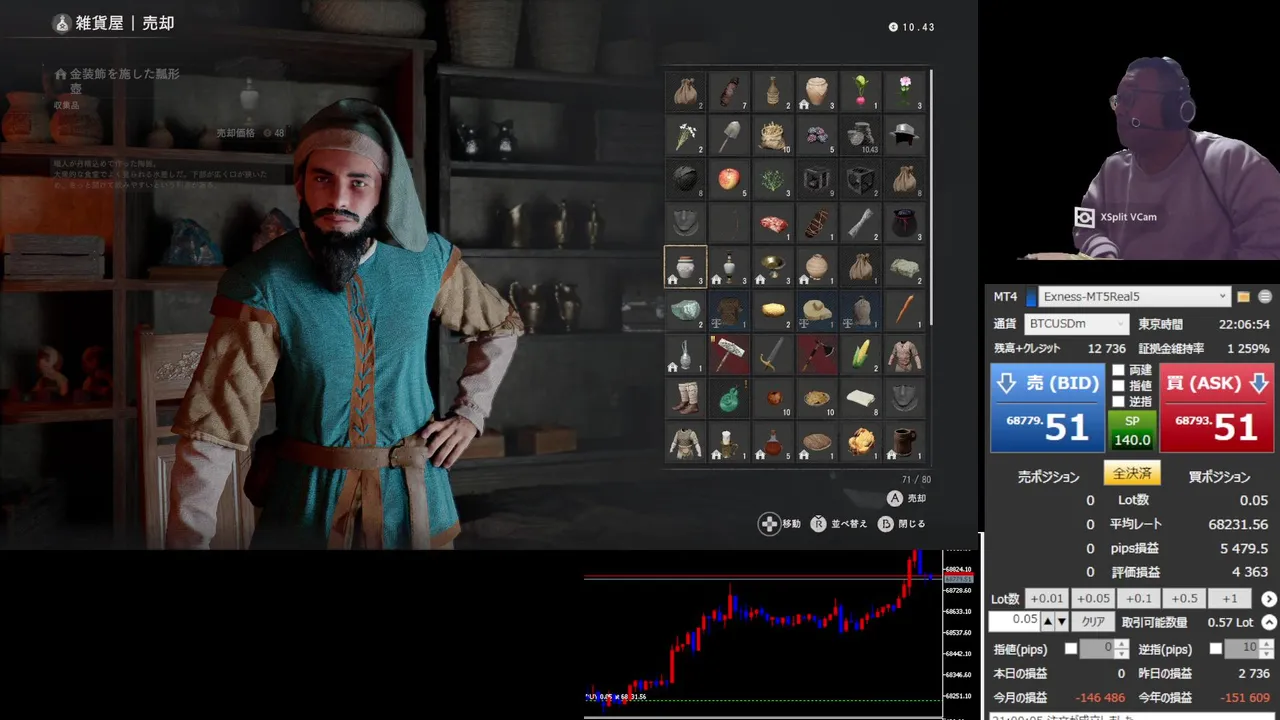Click the クリア button

pos(1094,622)
